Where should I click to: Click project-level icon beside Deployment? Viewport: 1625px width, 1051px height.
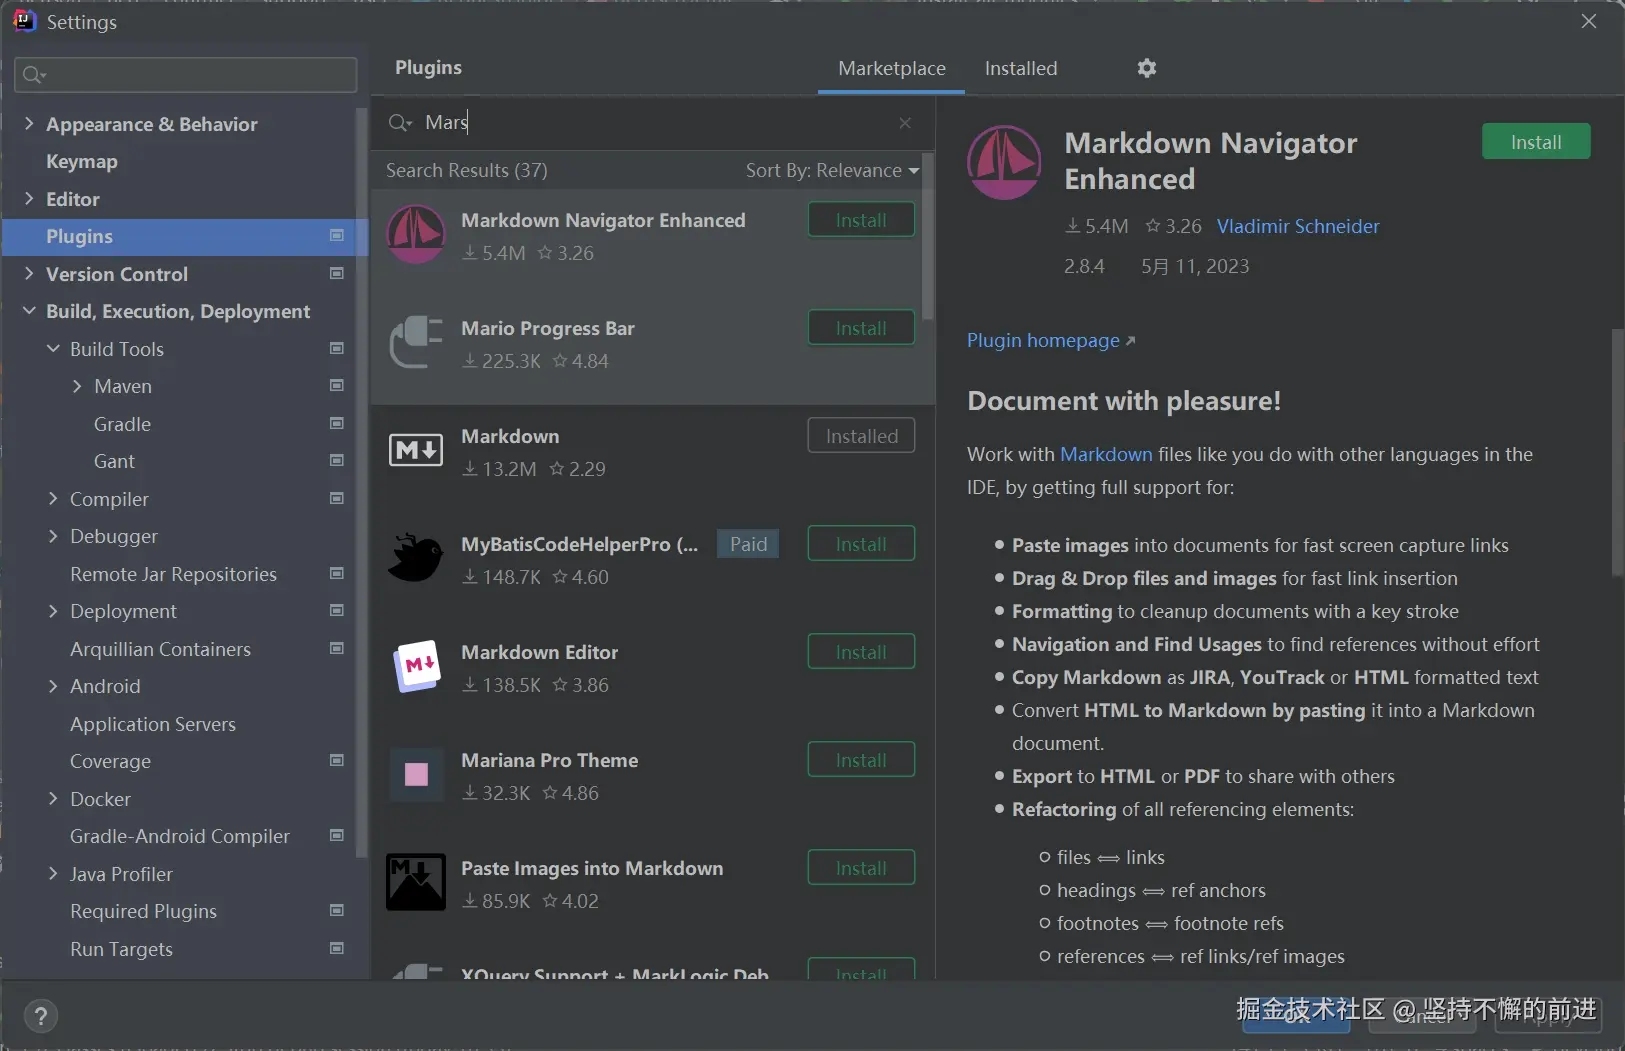tap(337, 611)
